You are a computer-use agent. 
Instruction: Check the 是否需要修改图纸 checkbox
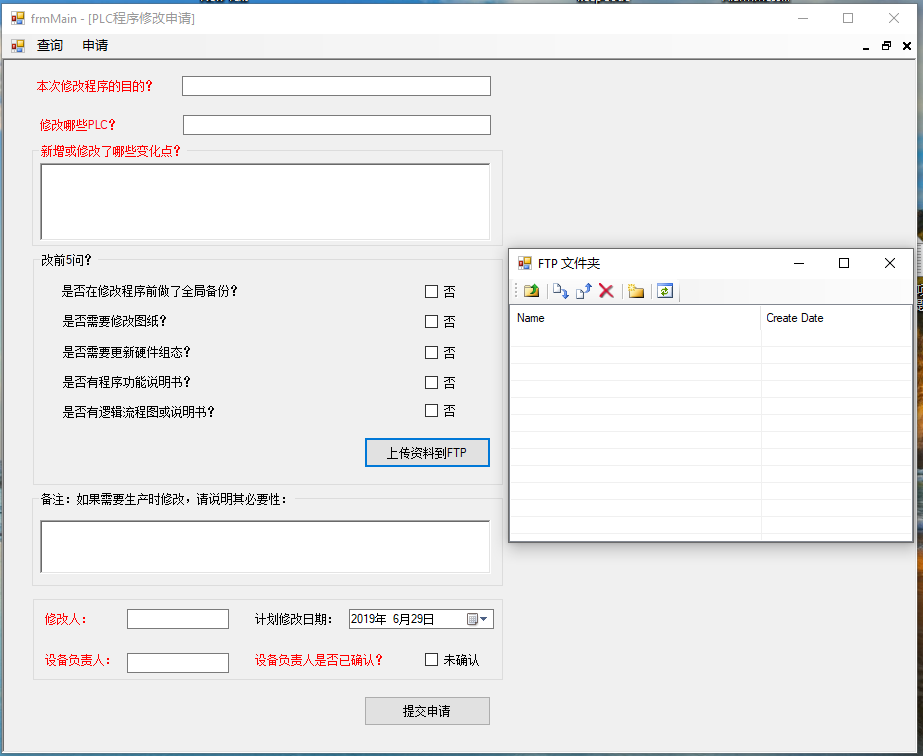pyautogui.click(x=432, y=322)
